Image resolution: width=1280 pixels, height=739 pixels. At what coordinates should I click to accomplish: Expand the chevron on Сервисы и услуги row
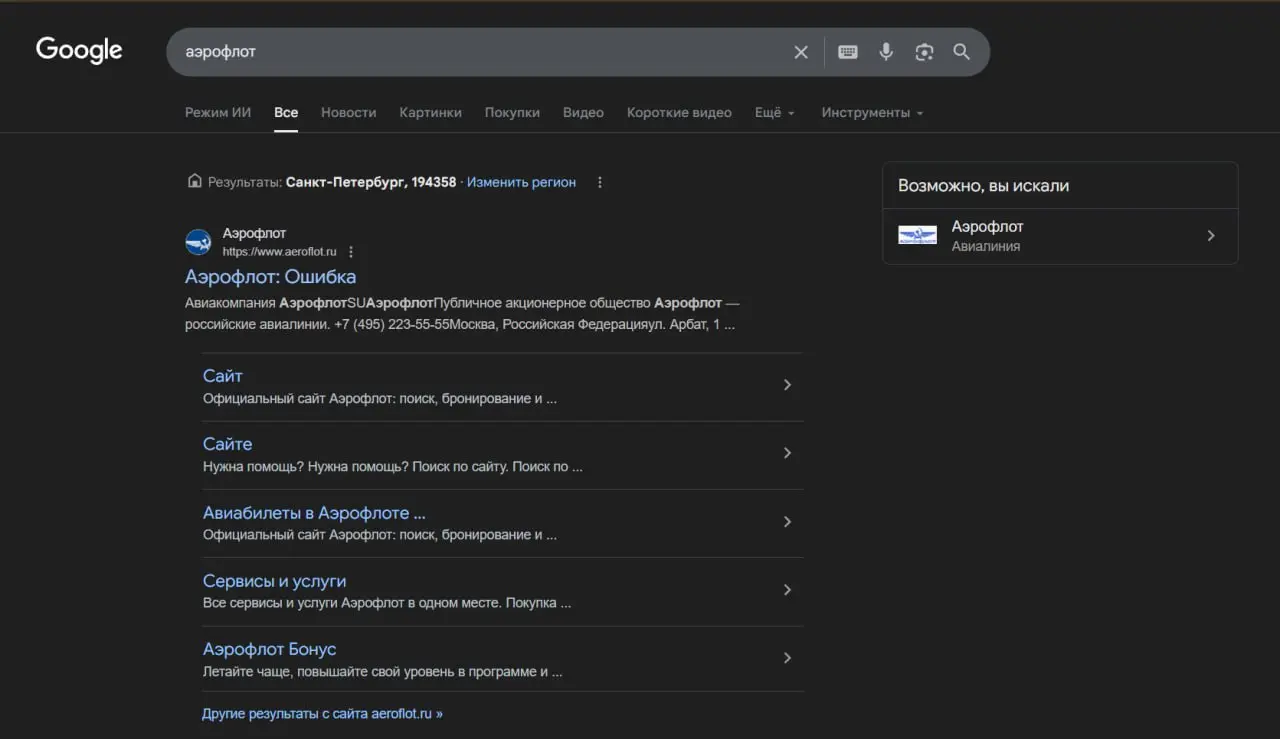[x=787, y=590]
